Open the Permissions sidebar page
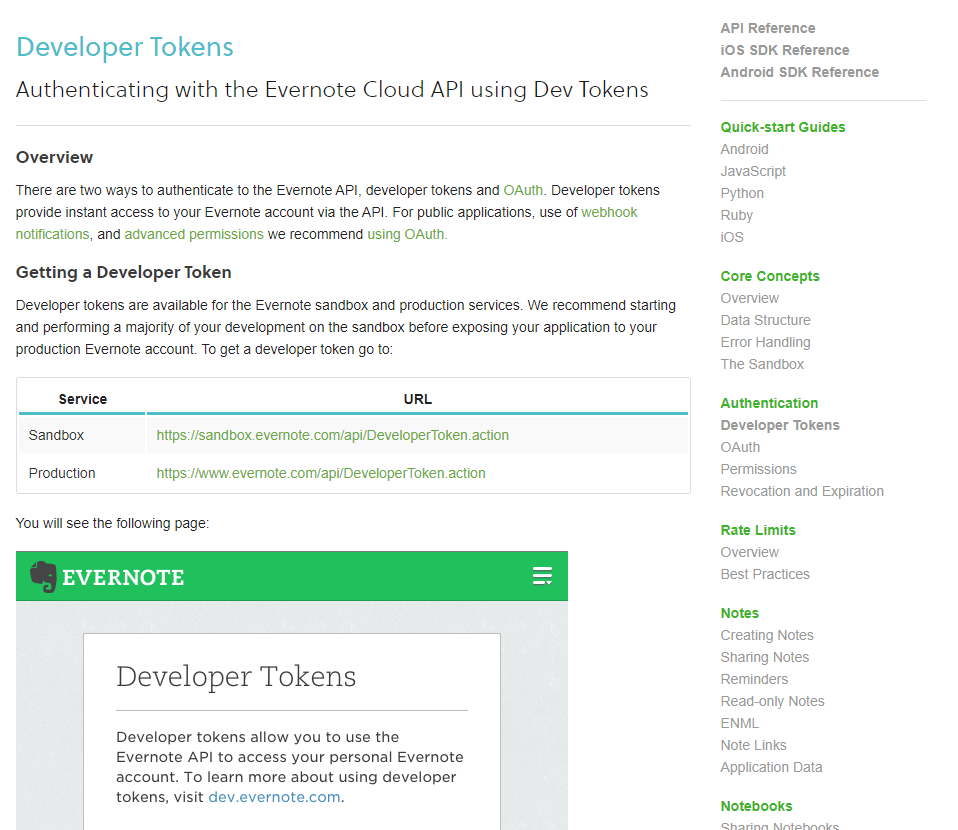Screen dimensions: 958x830 pyautogui.click(x=758, y=469)
